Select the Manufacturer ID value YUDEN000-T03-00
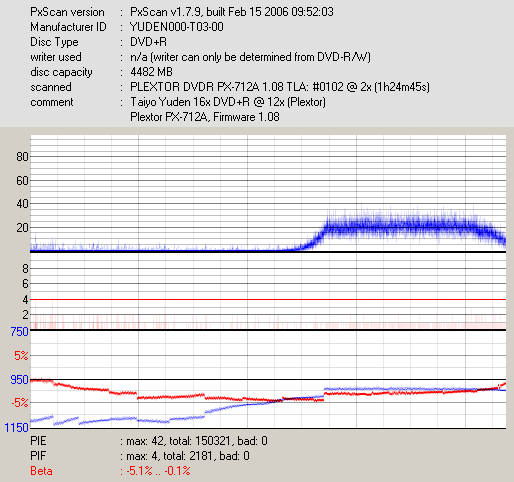This screenshot has height=482, width=514. [x=177, y=27]
